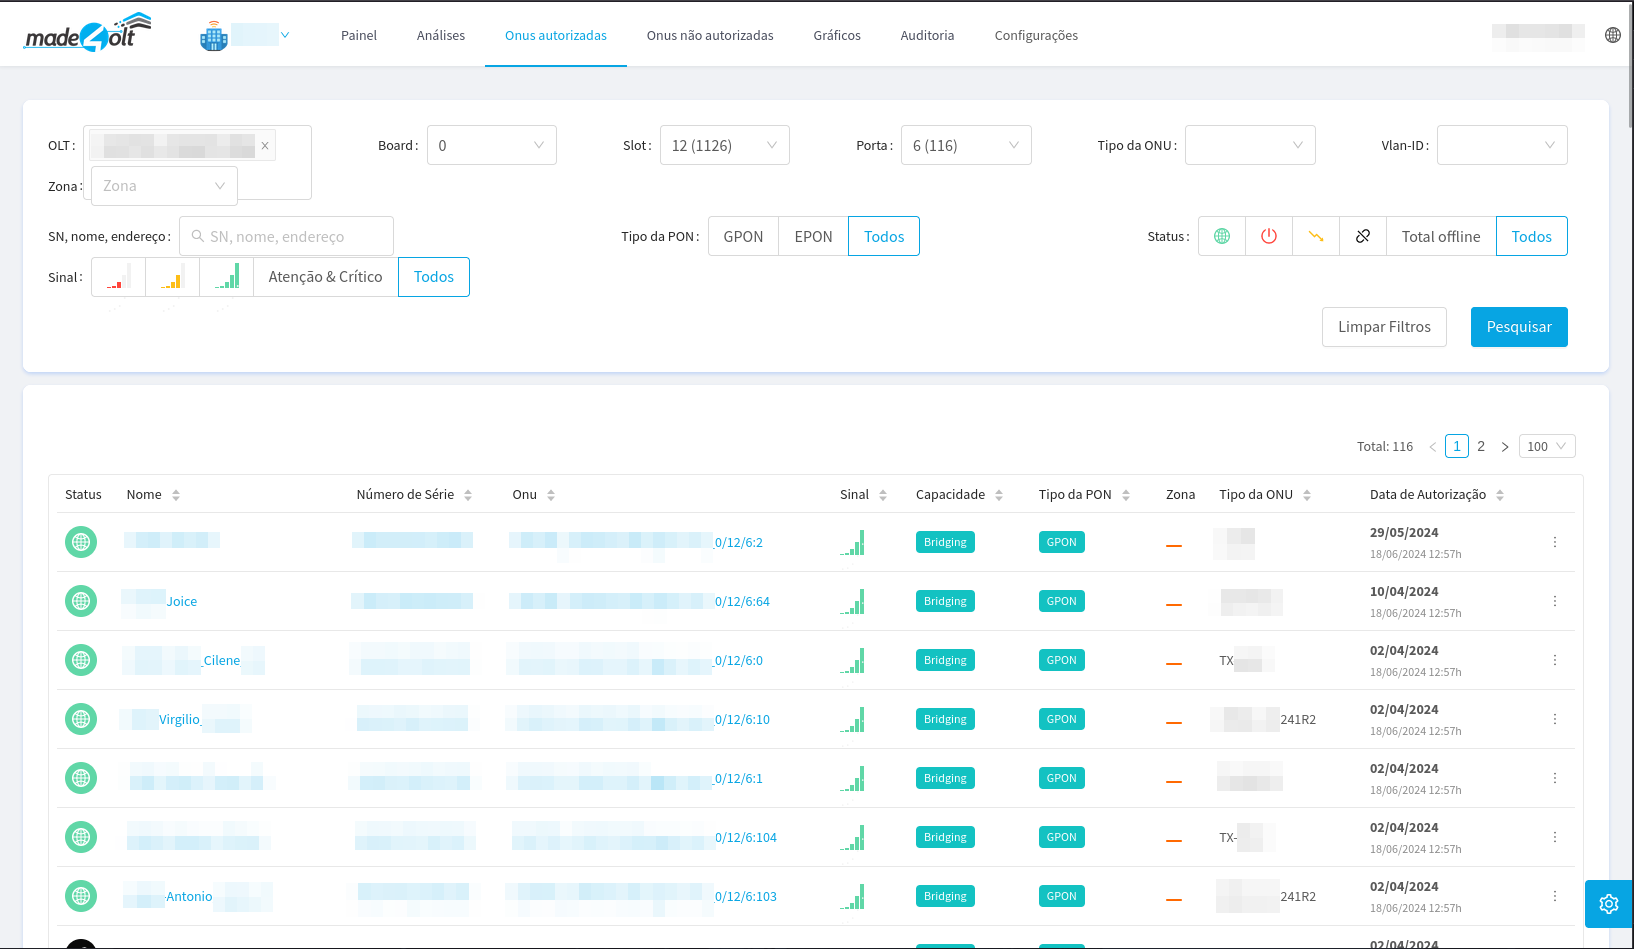Open the Porta dropdown showing 6 (116)
1634x949 pixels.
pyautogui.click(x=965, y=145)
